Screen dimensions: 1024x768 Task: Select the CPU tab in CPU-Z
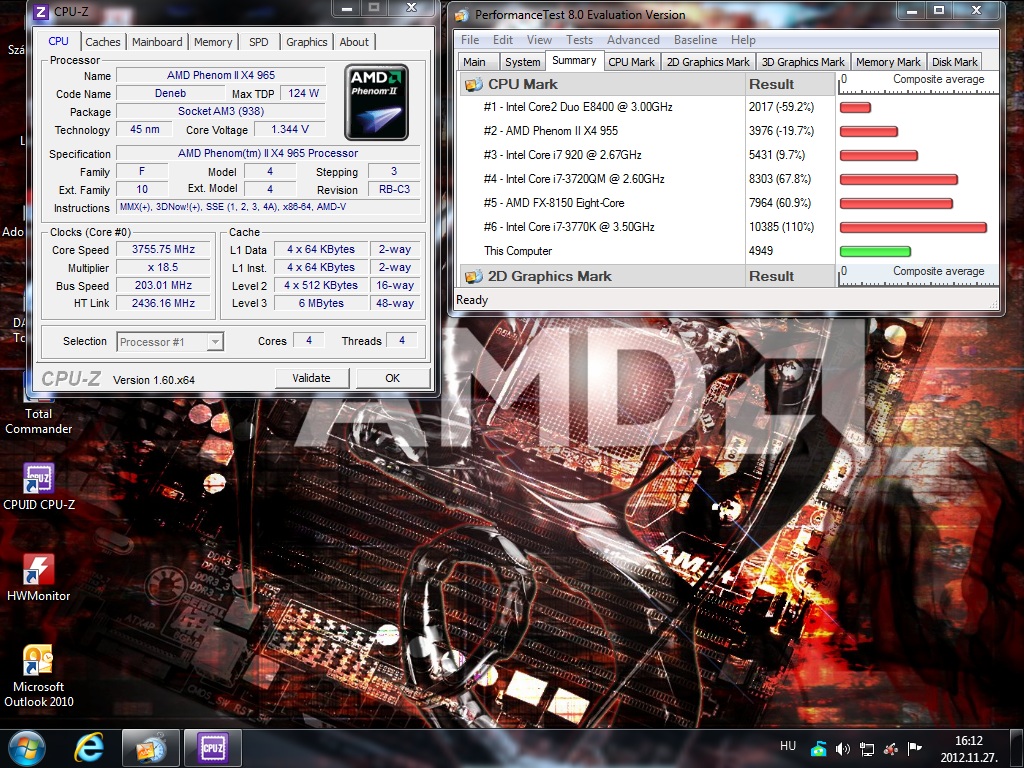(58, 40)
